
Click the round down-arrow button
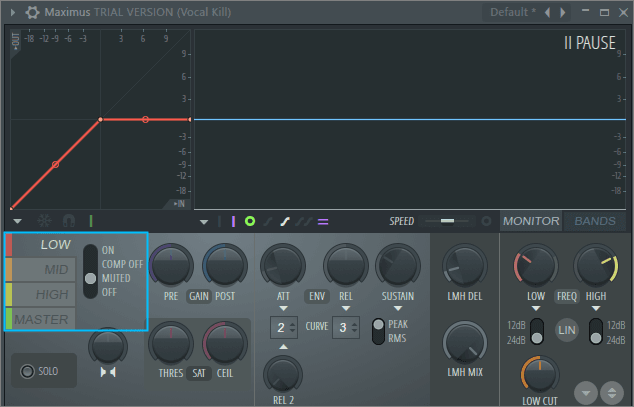584,391
